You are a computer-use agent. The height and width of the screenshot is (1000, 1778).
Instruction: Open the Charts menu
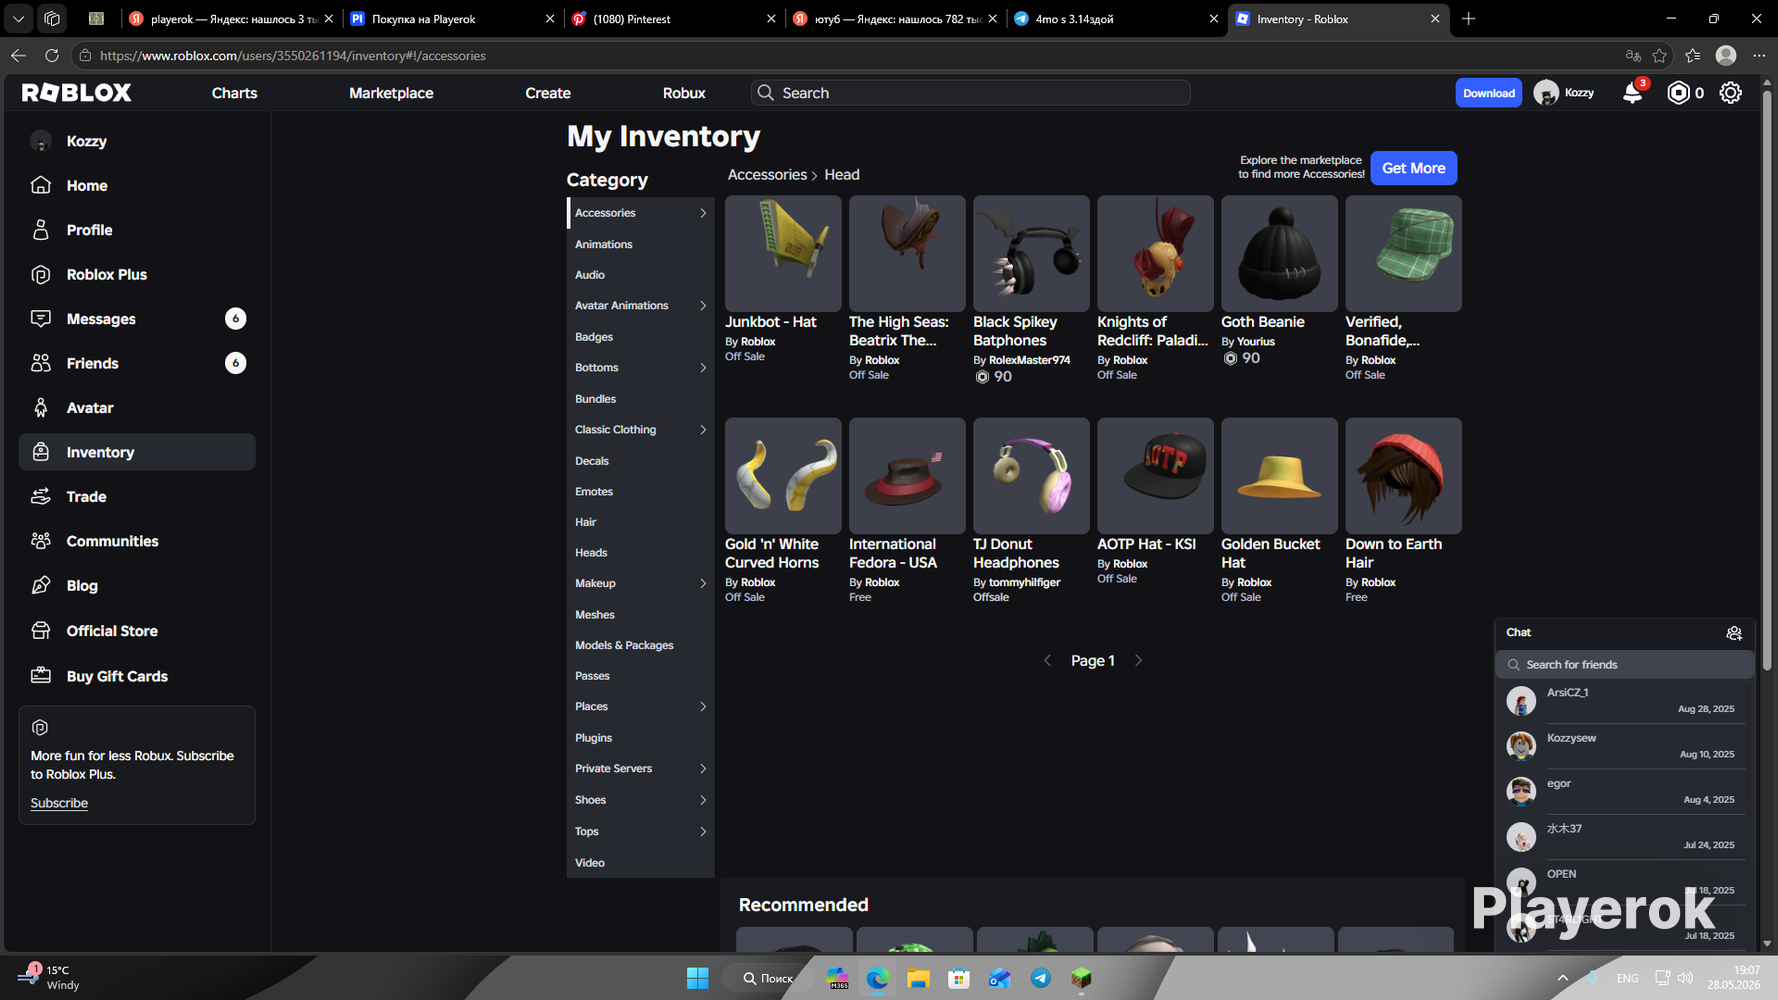pos(234,93)
